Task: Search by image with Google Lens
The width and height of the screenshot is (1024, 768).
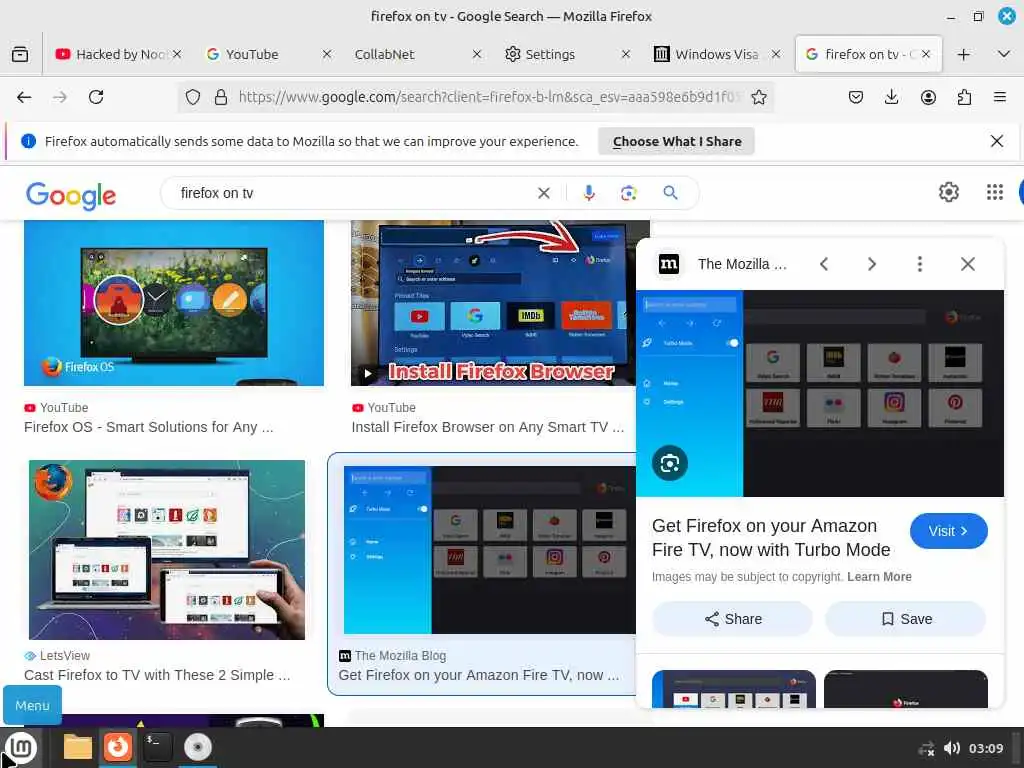Action: click(628, 193)
